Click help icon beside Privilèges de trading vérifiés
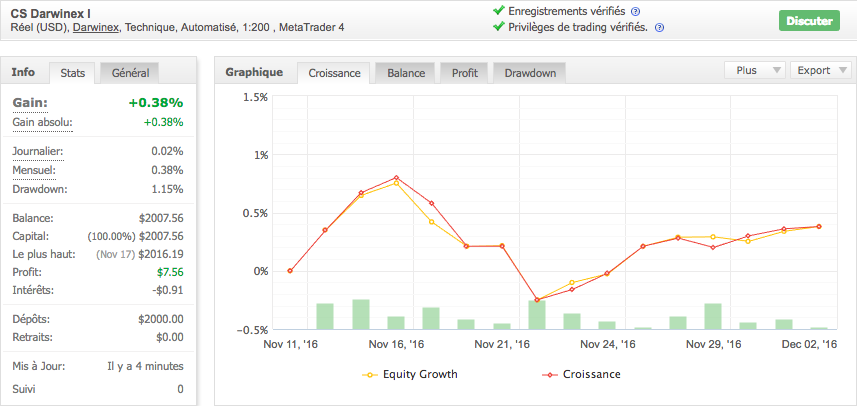The image size is (857, 406). 659,27
